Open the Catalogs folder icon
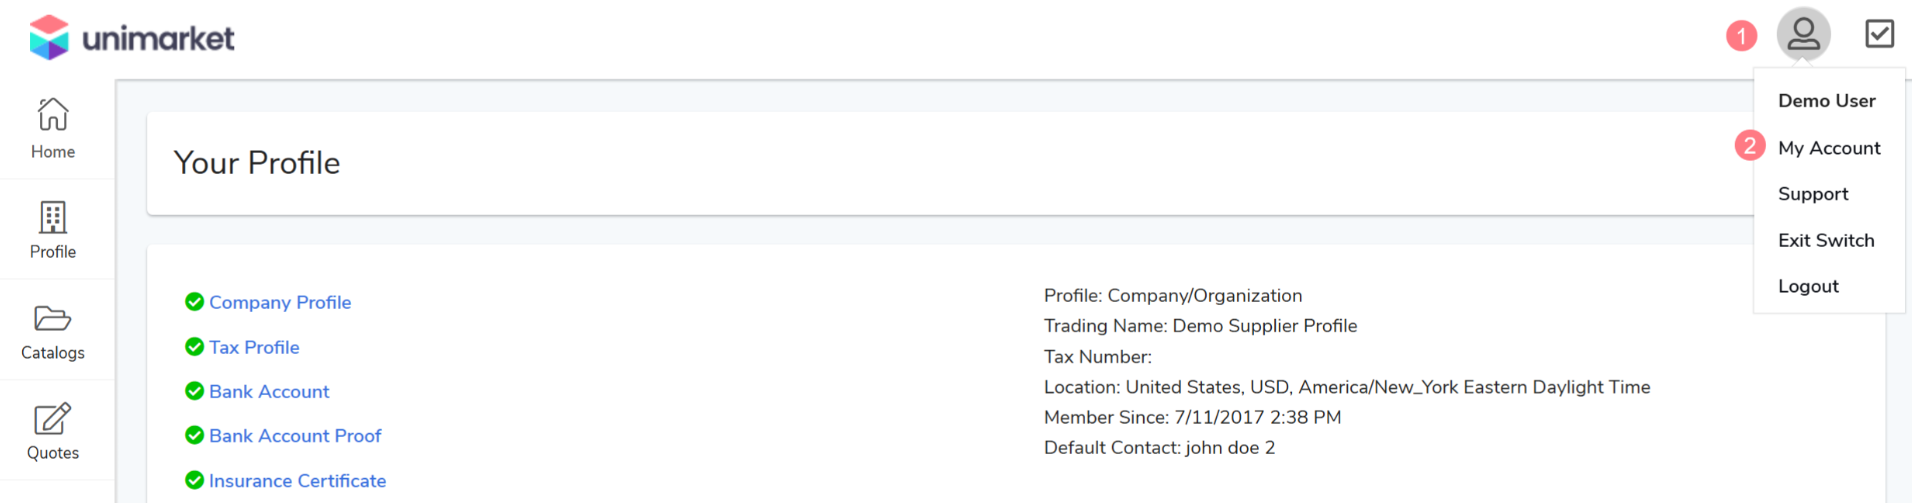This screenshot has width=1912, height=503. coord(53,319)
